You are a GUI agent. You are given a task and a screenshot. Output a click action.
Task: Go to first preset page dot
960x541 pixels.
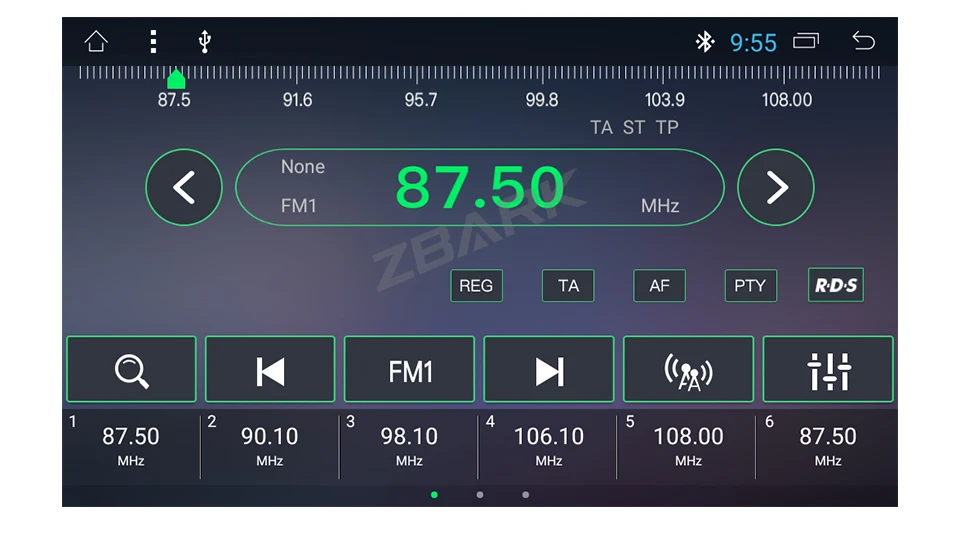click(x=434, y=494)
